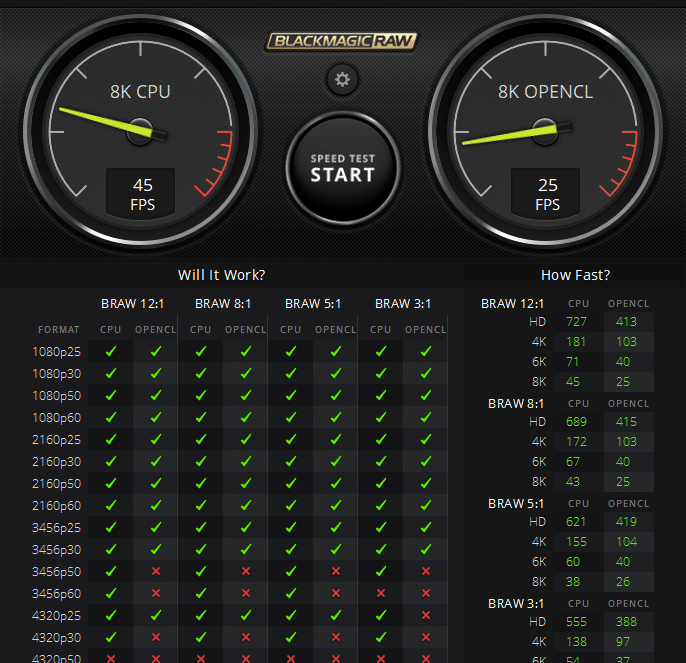The width and height of the screenshot is (686, 663).
Task: Click the 8K OPENCL gauge FPS readout
Action: pyautogui.click(x=546, y=193)
